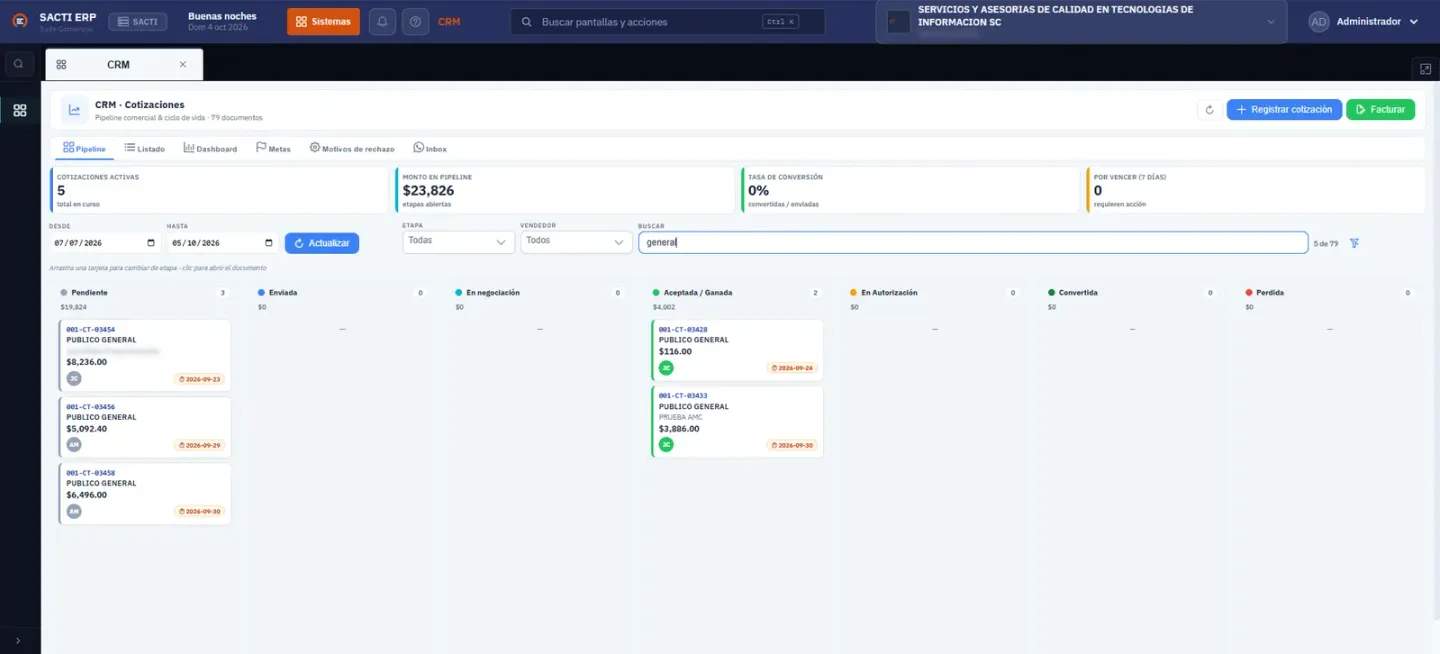Open the Desde date calendar picker
Image resolution: width=1440 pixels, height=654 pixels.
(x=151, y=243)
